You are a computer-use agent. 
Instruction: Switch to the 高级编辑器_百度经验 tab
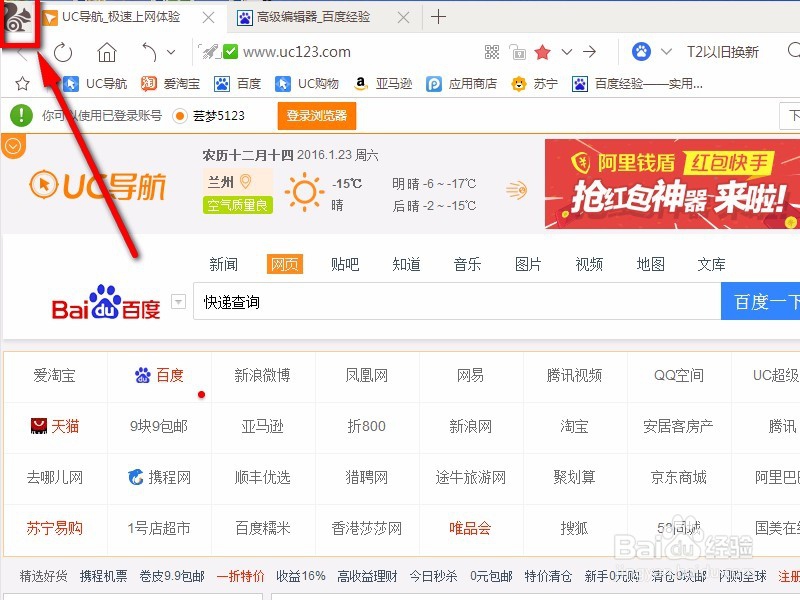[x=312, y=17]
